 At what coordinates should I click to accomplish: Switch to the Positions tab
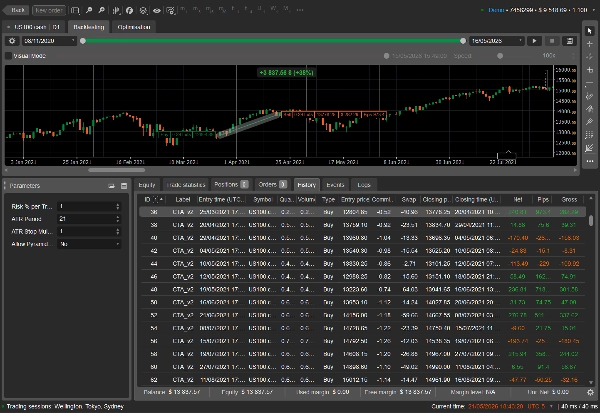click(231, 184)
